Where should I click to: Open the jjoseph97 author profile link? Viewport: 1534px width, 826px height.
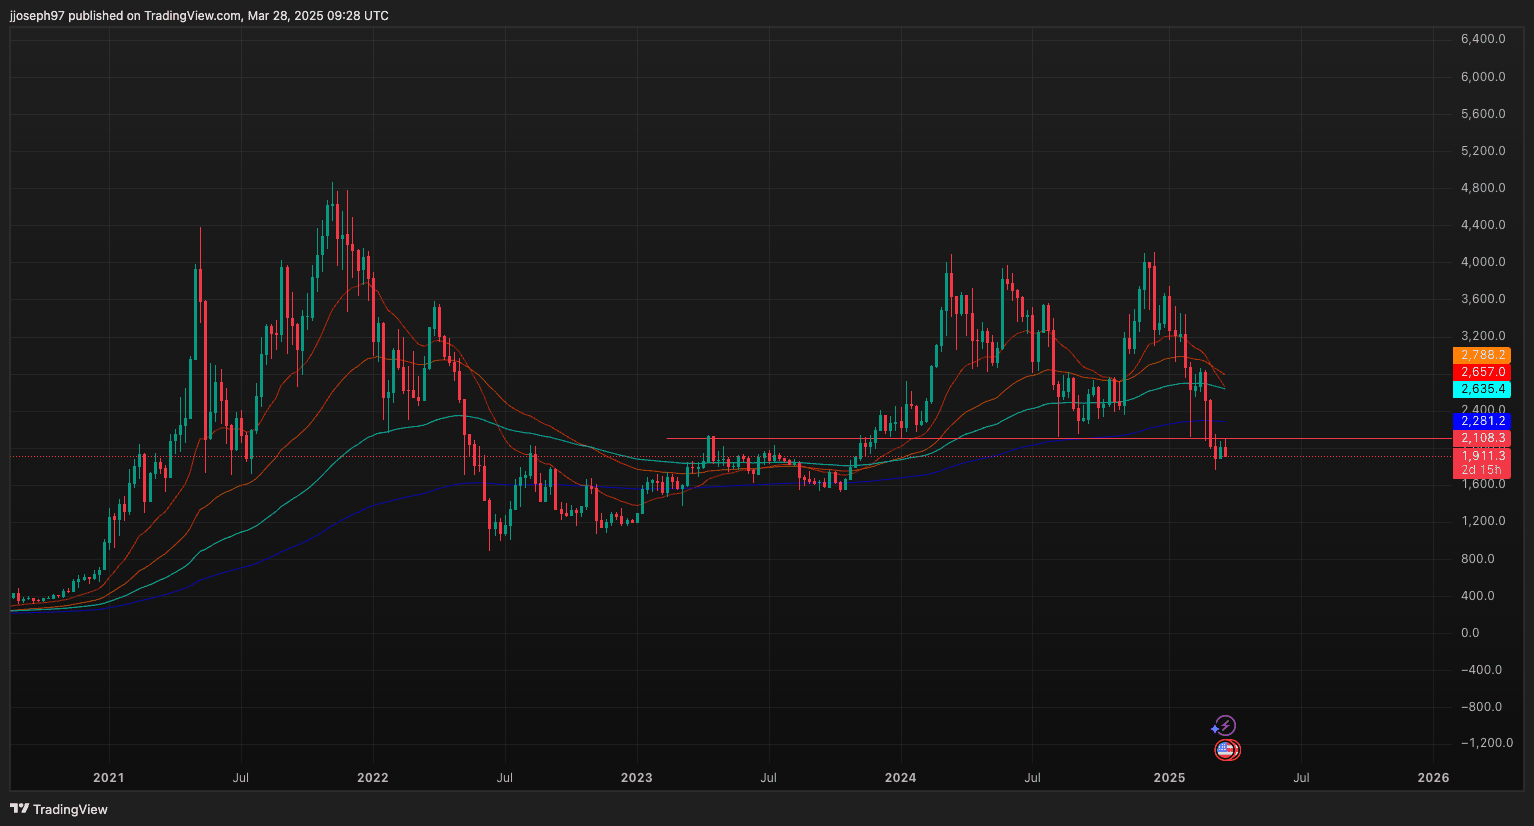38,15
